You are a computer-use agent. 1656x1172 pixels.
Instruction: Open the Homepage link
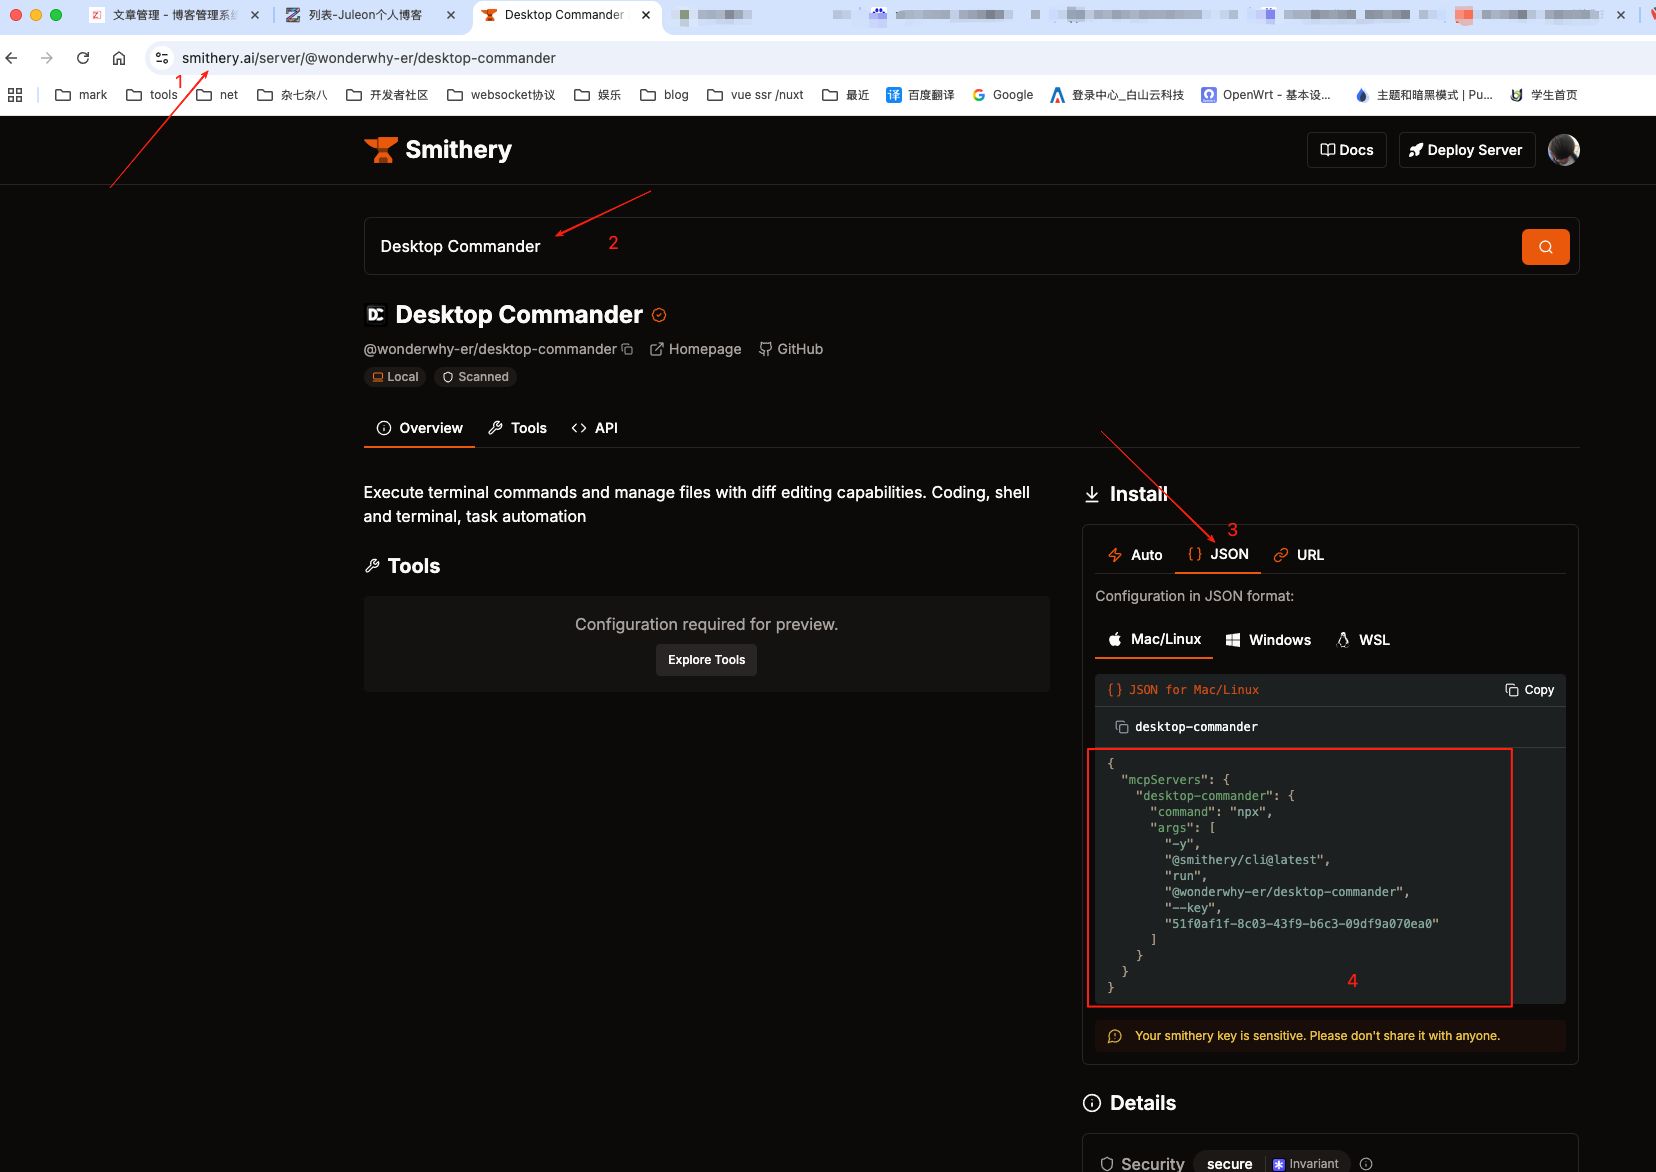click(696, 349)
